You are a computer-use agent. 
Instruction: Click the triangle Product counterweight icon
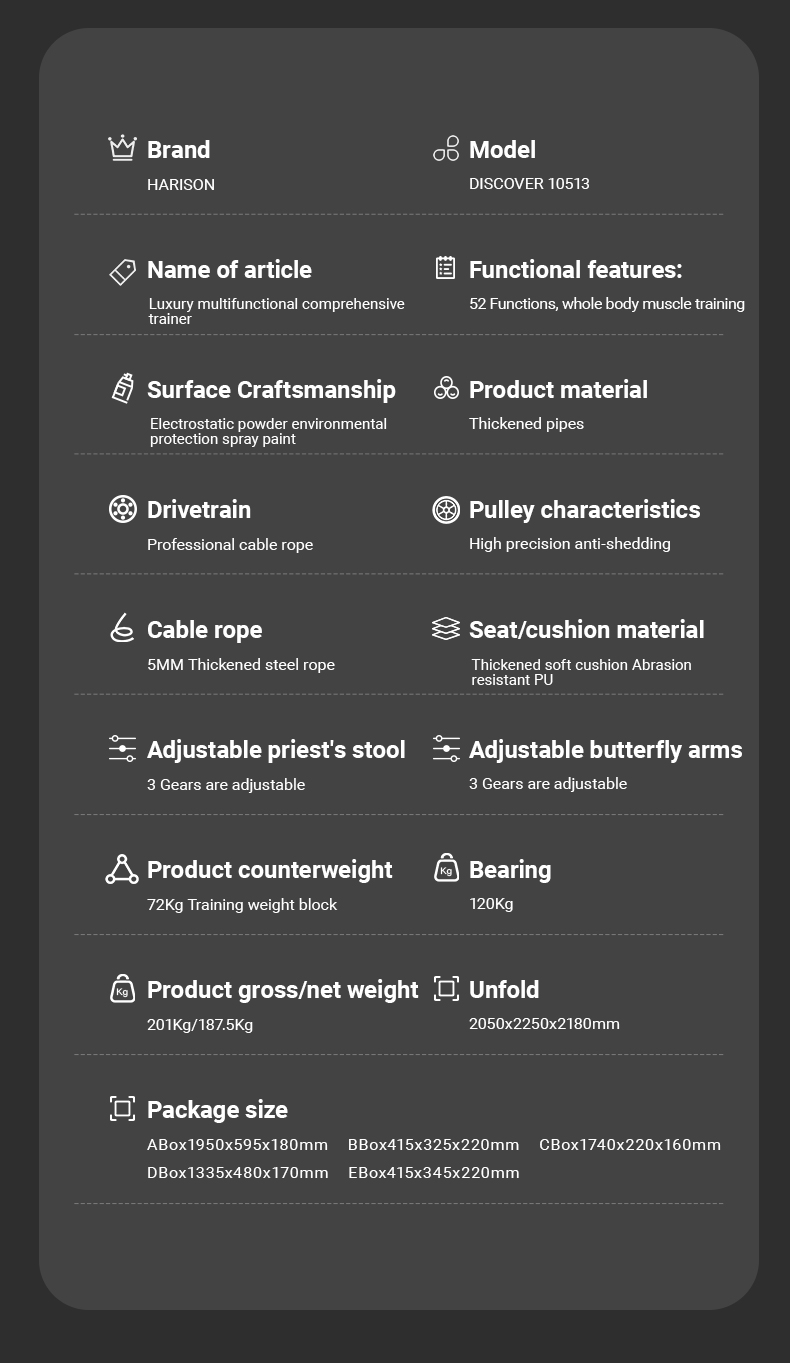click(122, 869)
